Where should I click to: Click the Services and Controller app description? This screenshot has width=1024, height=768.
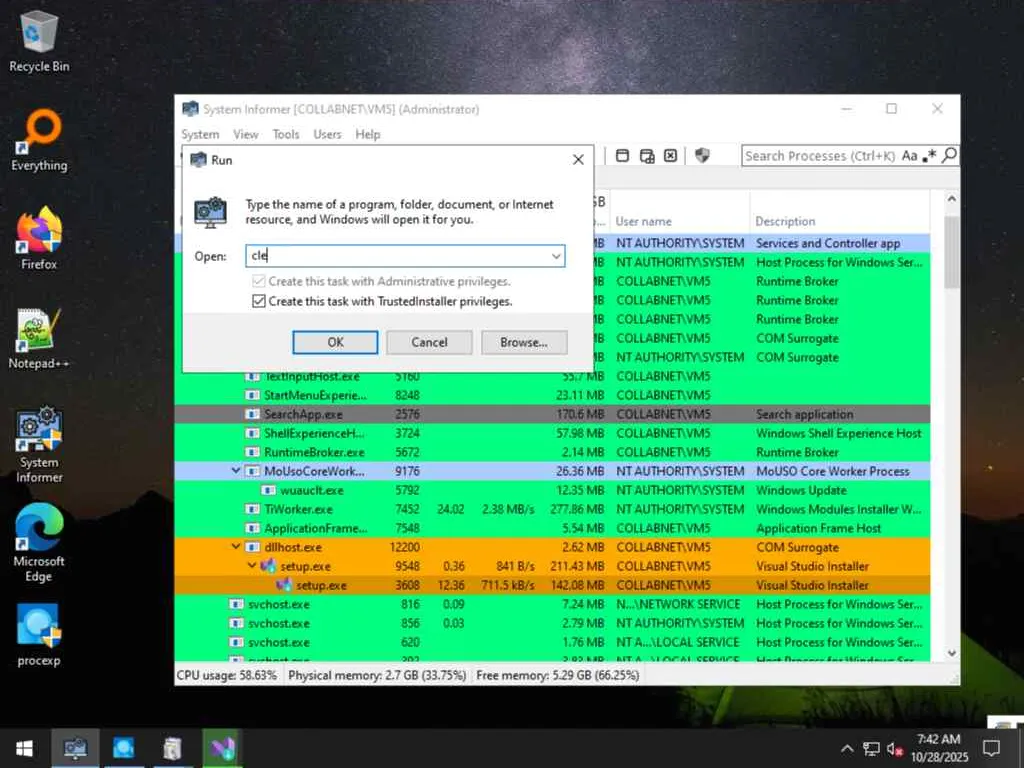coord(828,243)
